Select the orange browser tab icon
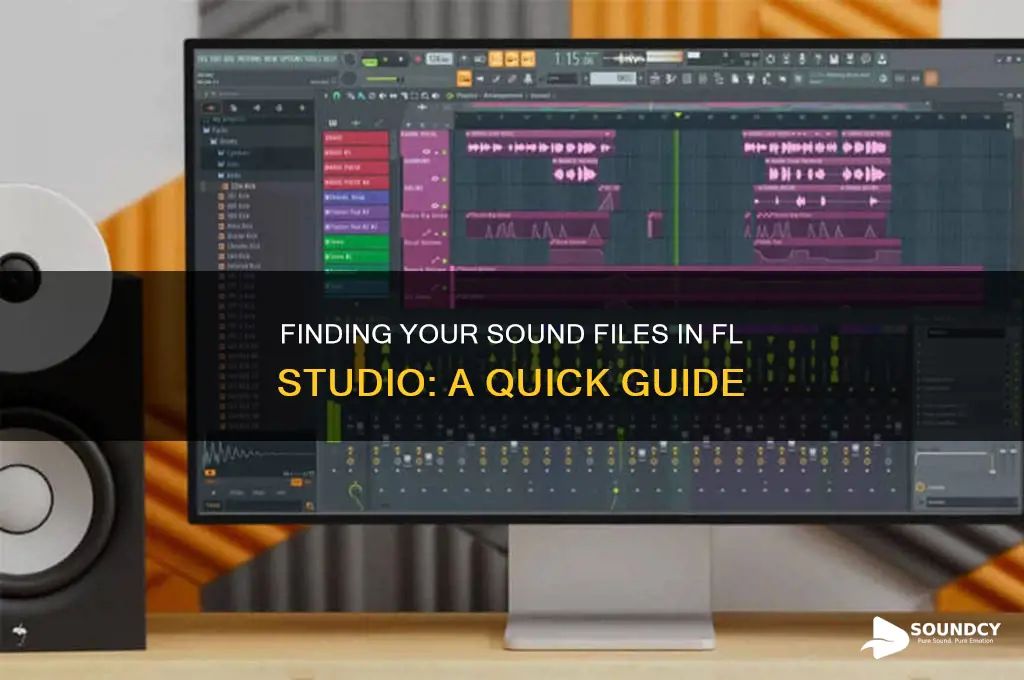 click(x=210, y=108)
